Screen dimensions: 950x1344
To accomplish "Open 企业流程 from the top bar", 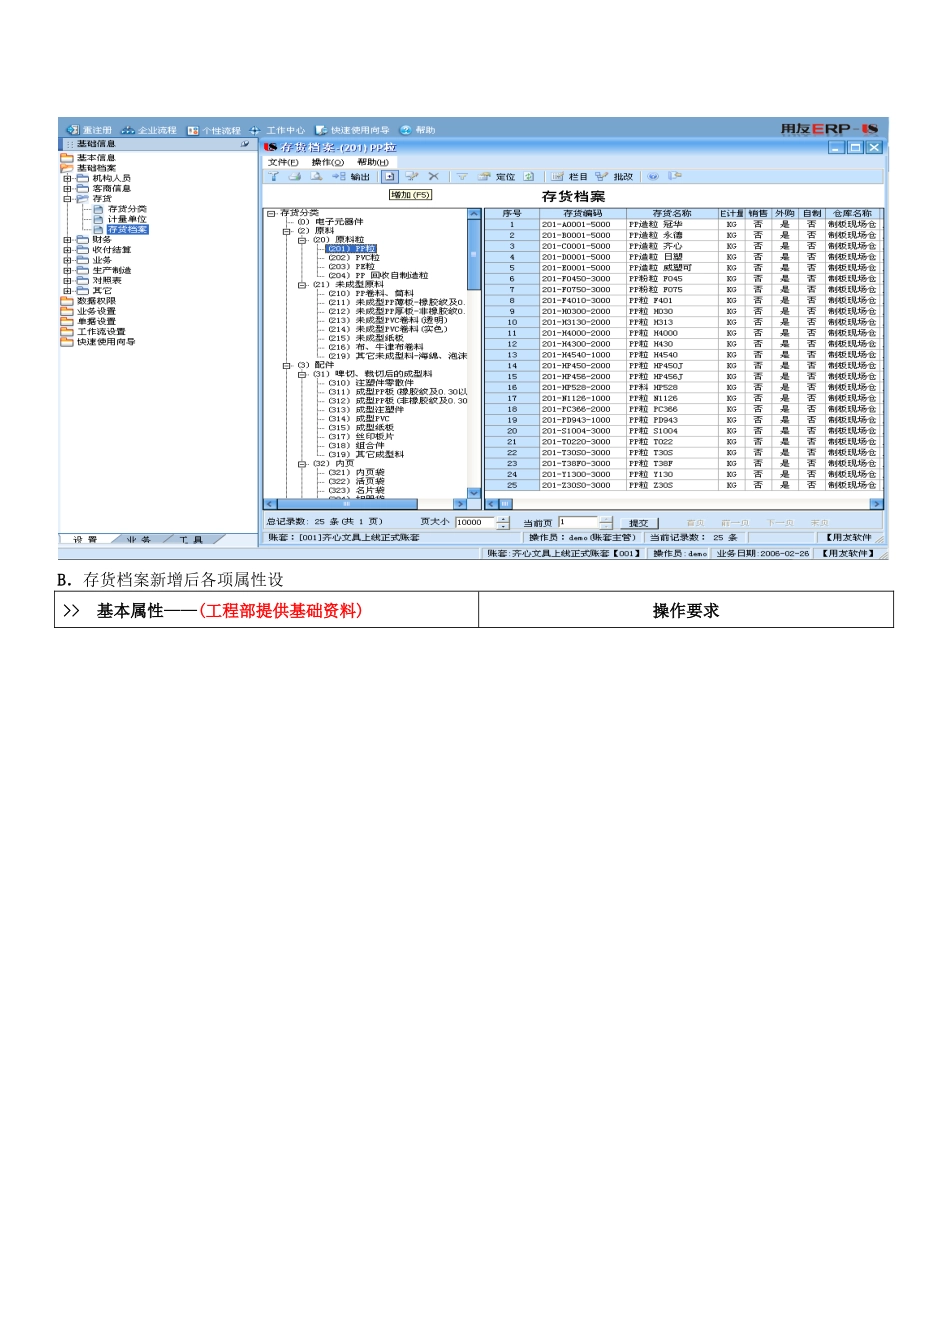I will [148, 130].
